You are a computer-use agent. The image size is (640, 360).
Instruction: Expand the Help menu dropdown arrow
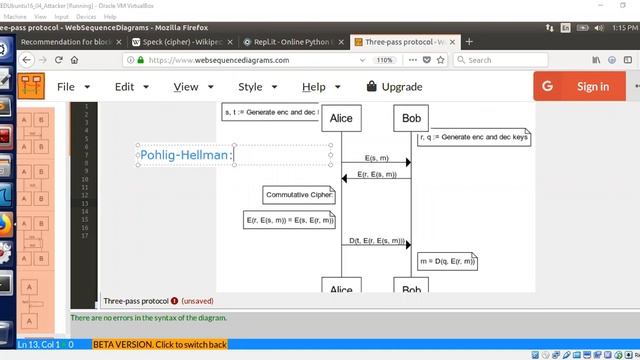click(x=338, y=87)
